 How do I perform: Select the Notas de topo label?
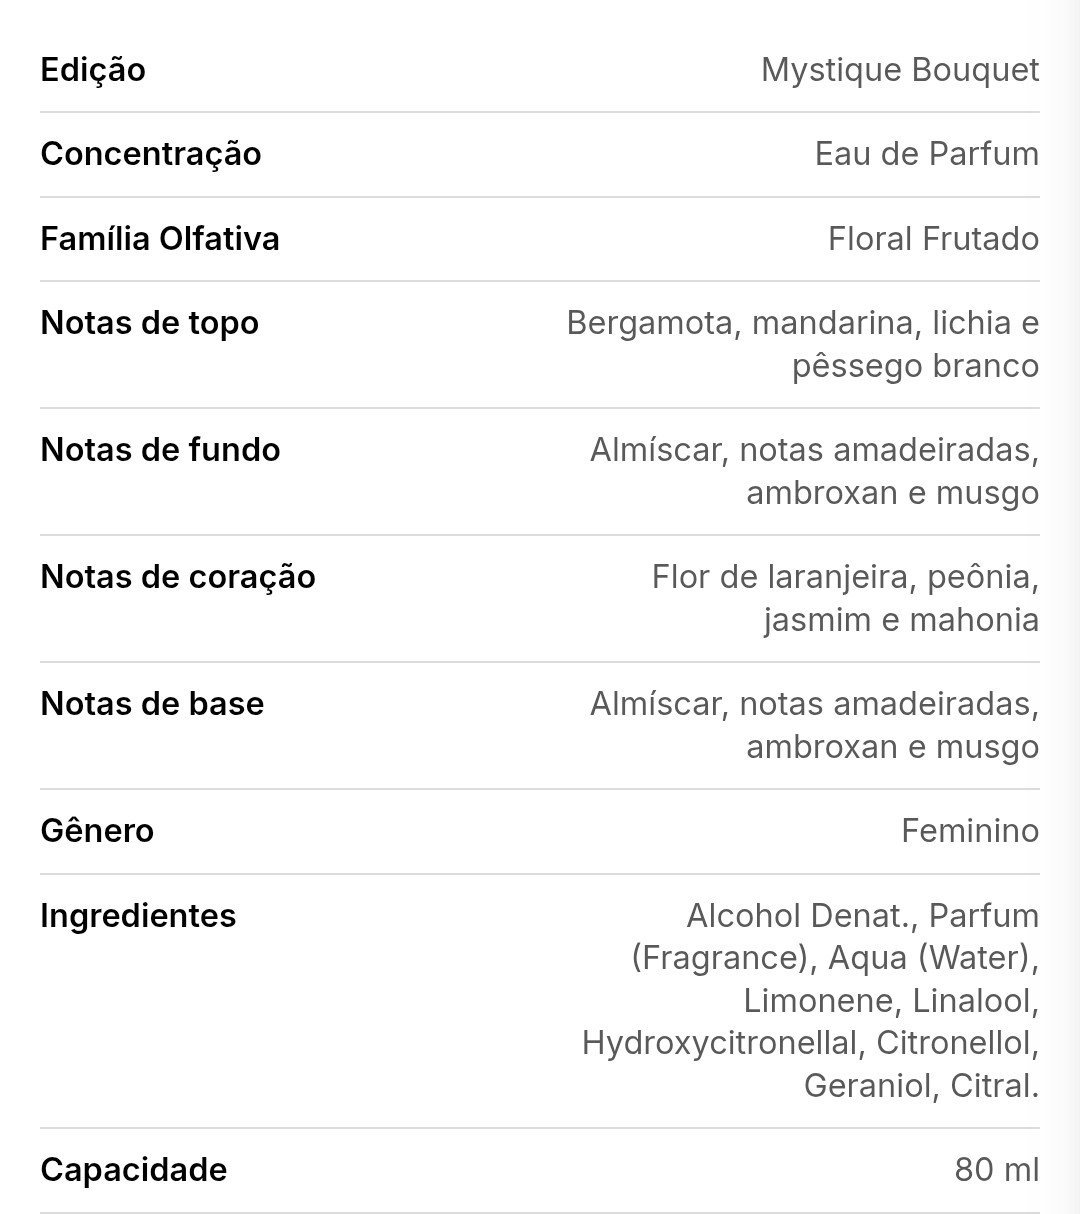pyautogui.click(x=150, y=323)
